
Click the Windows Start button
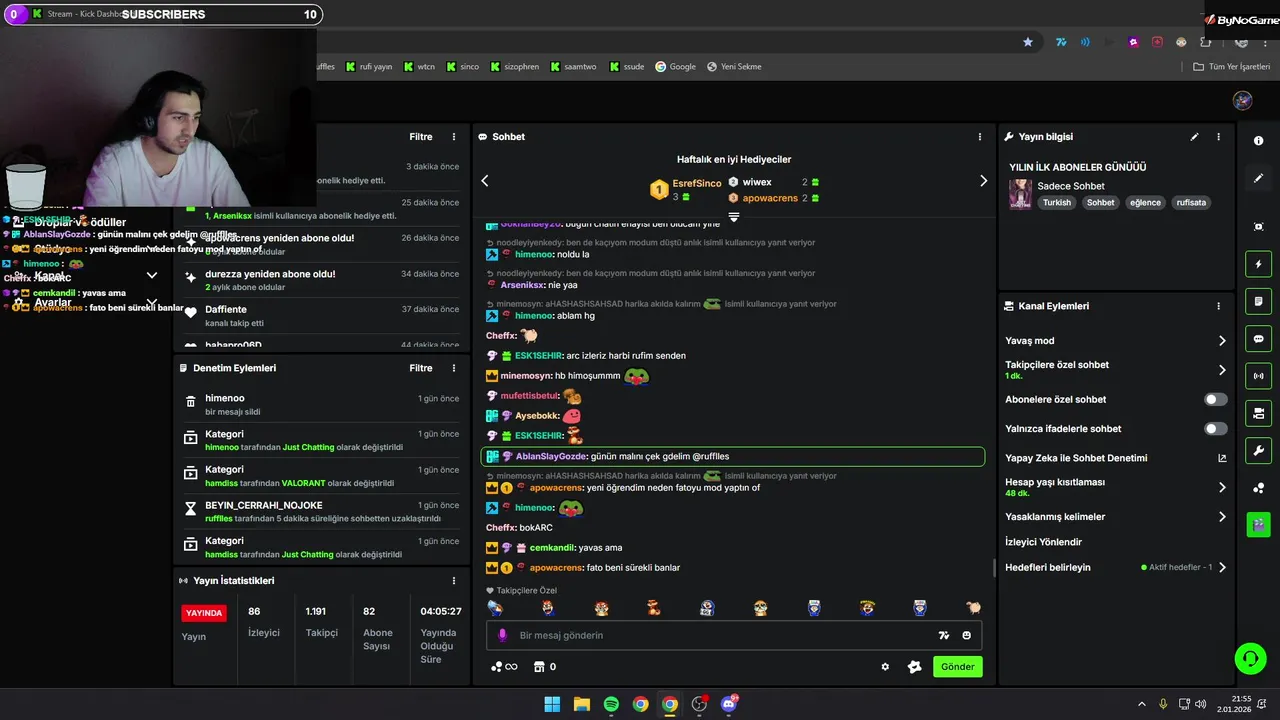click(552, 704)
